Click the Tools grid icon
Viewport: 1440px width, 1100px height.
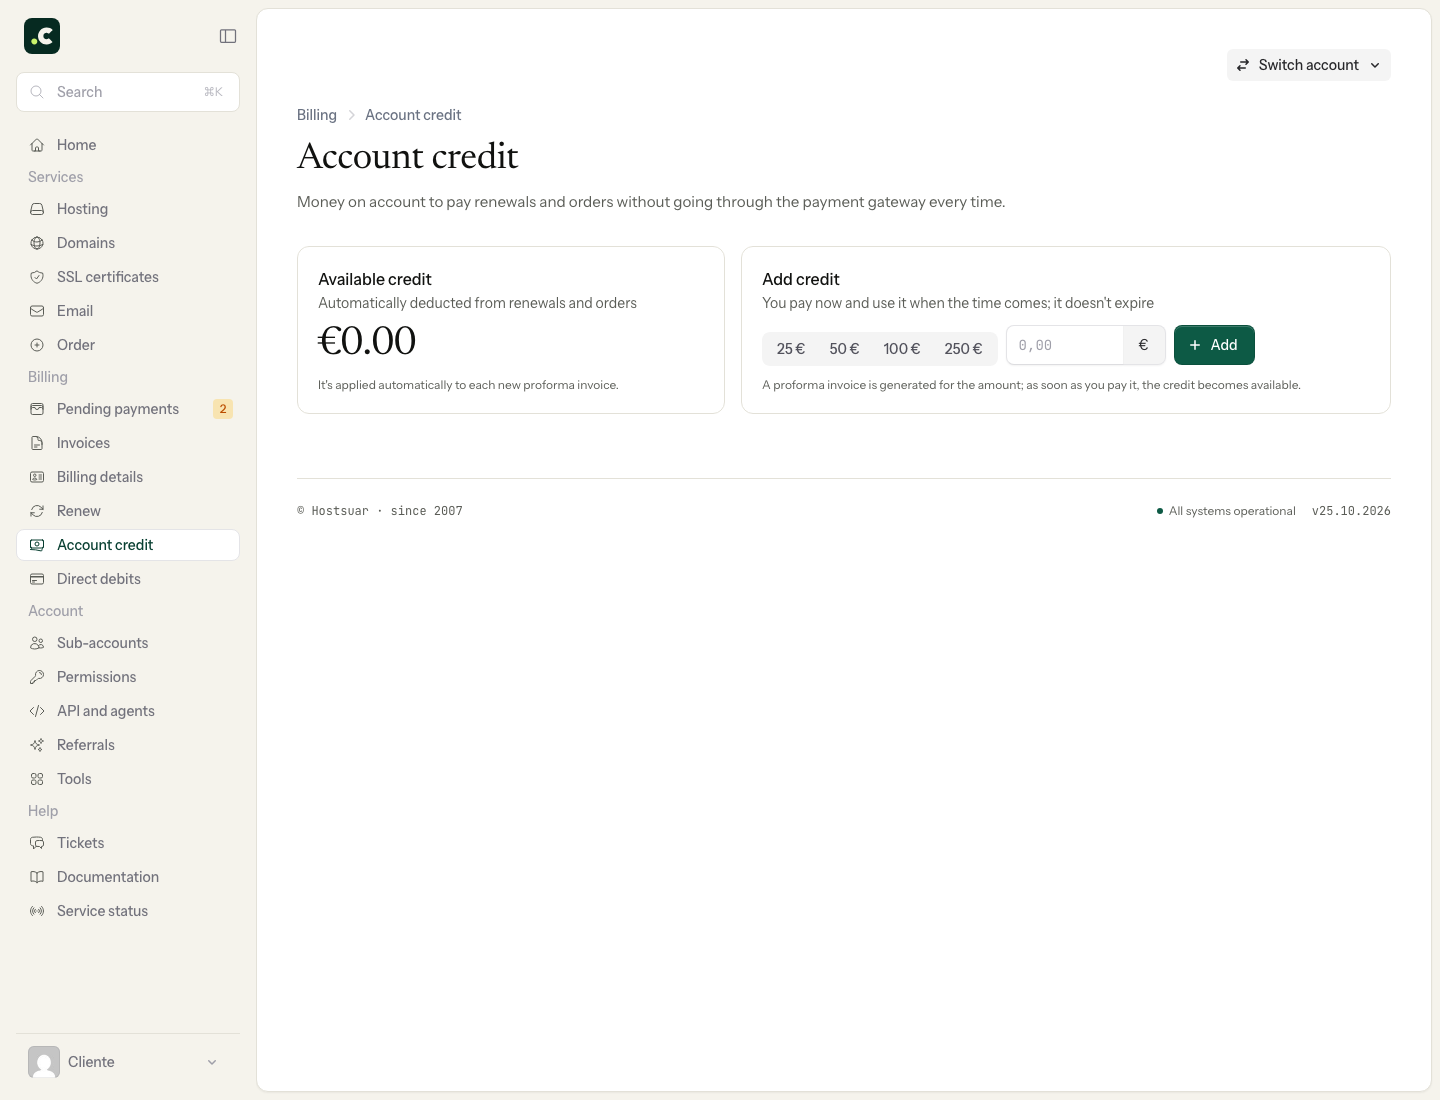(37, 779)
